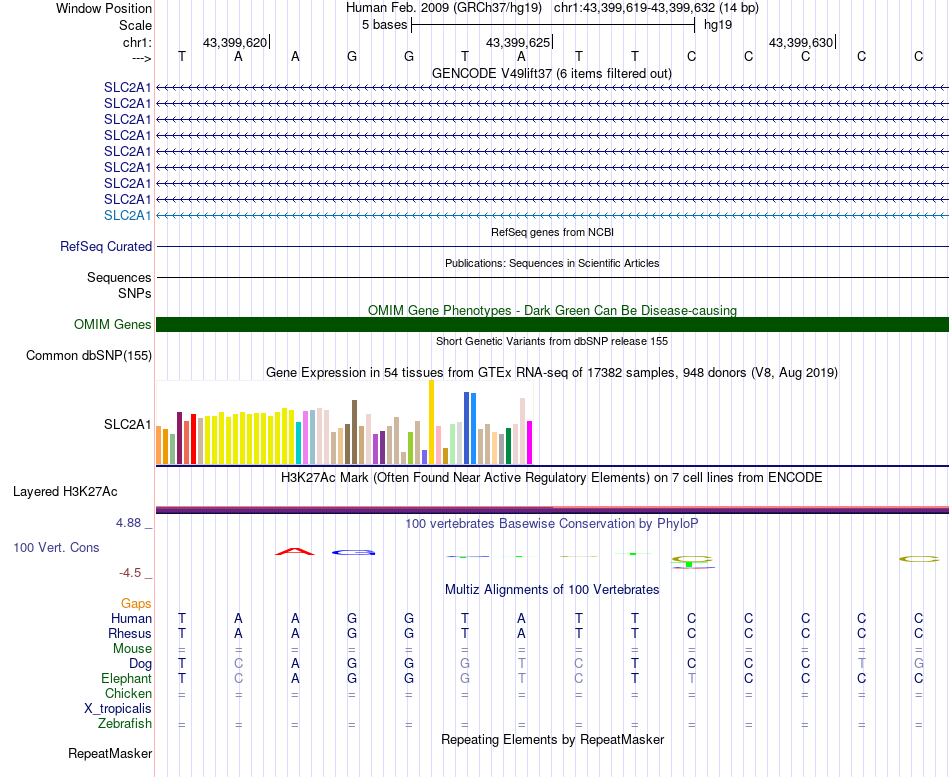Select the 100 Vert. Cons label
Image resolution: width=950 pixels, height=777 pixels.
[x=56, y=547]
